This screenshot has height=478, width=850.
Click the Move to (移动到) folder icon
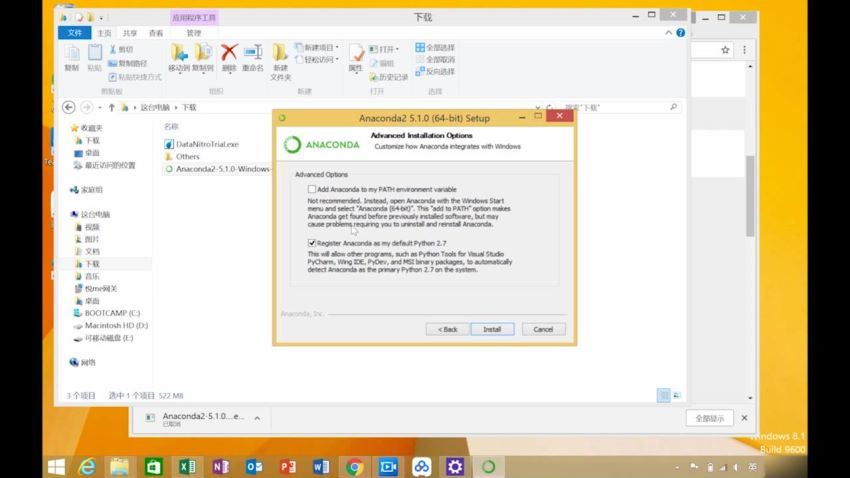point(178,53)
